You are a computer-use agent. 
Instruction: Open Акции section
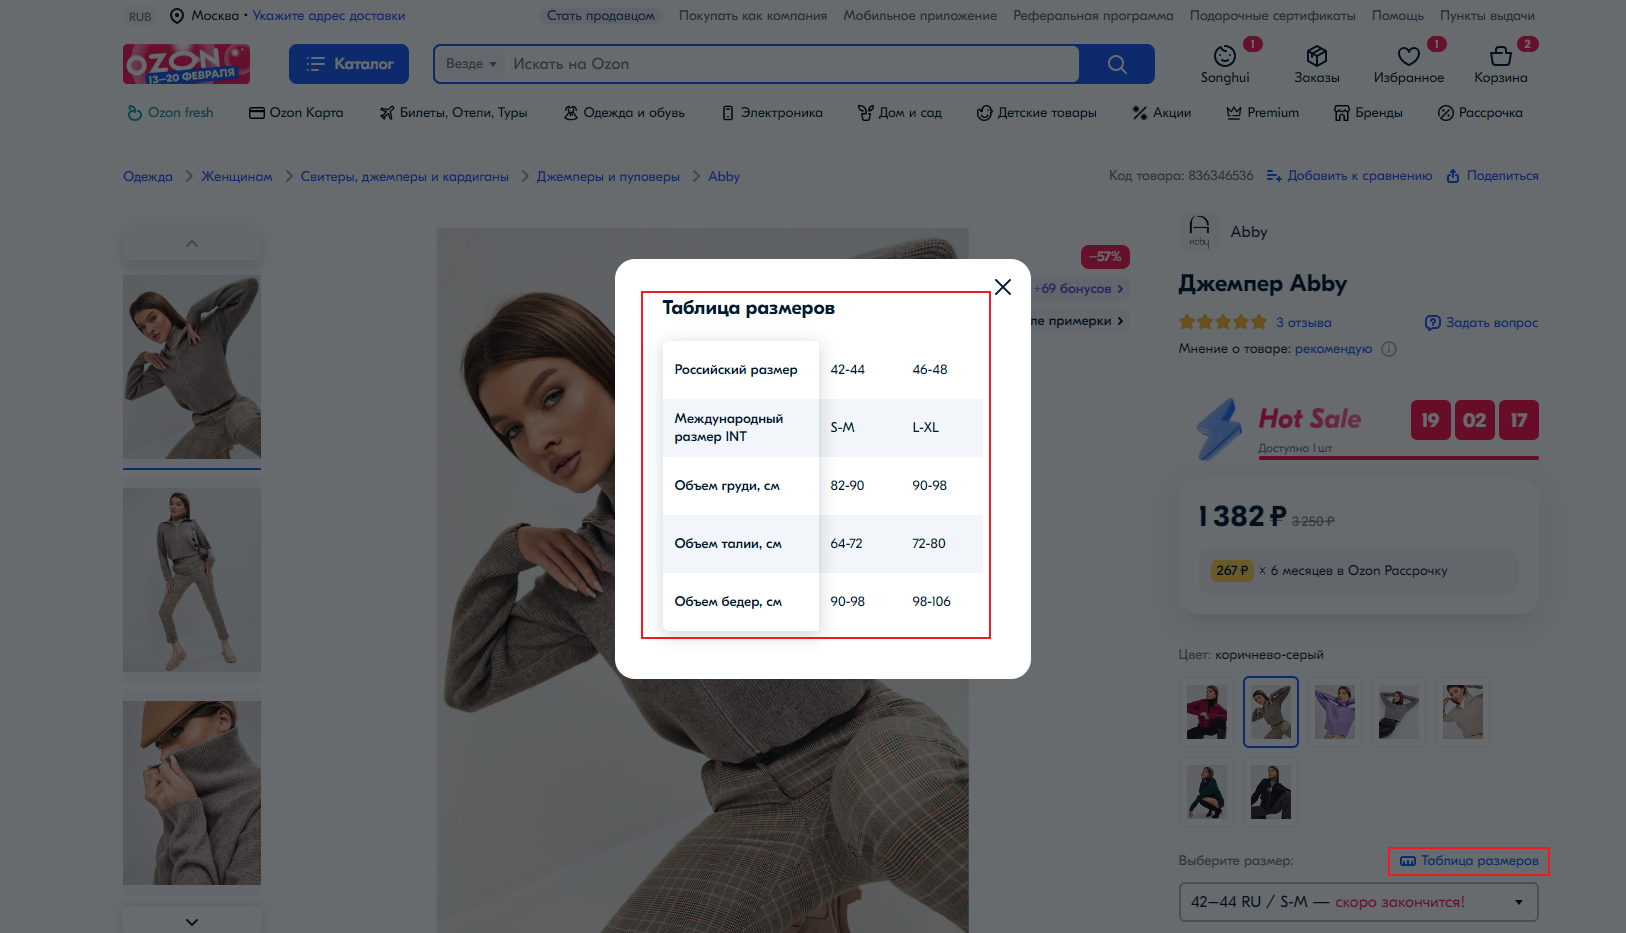(1161, 113)
